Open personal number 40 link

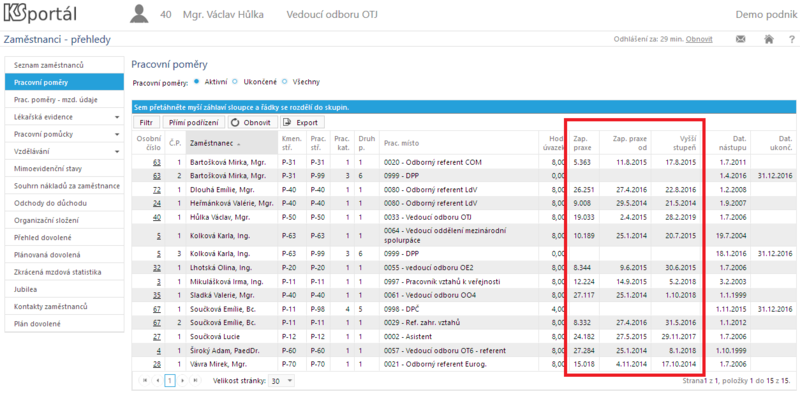click(157, 217)
